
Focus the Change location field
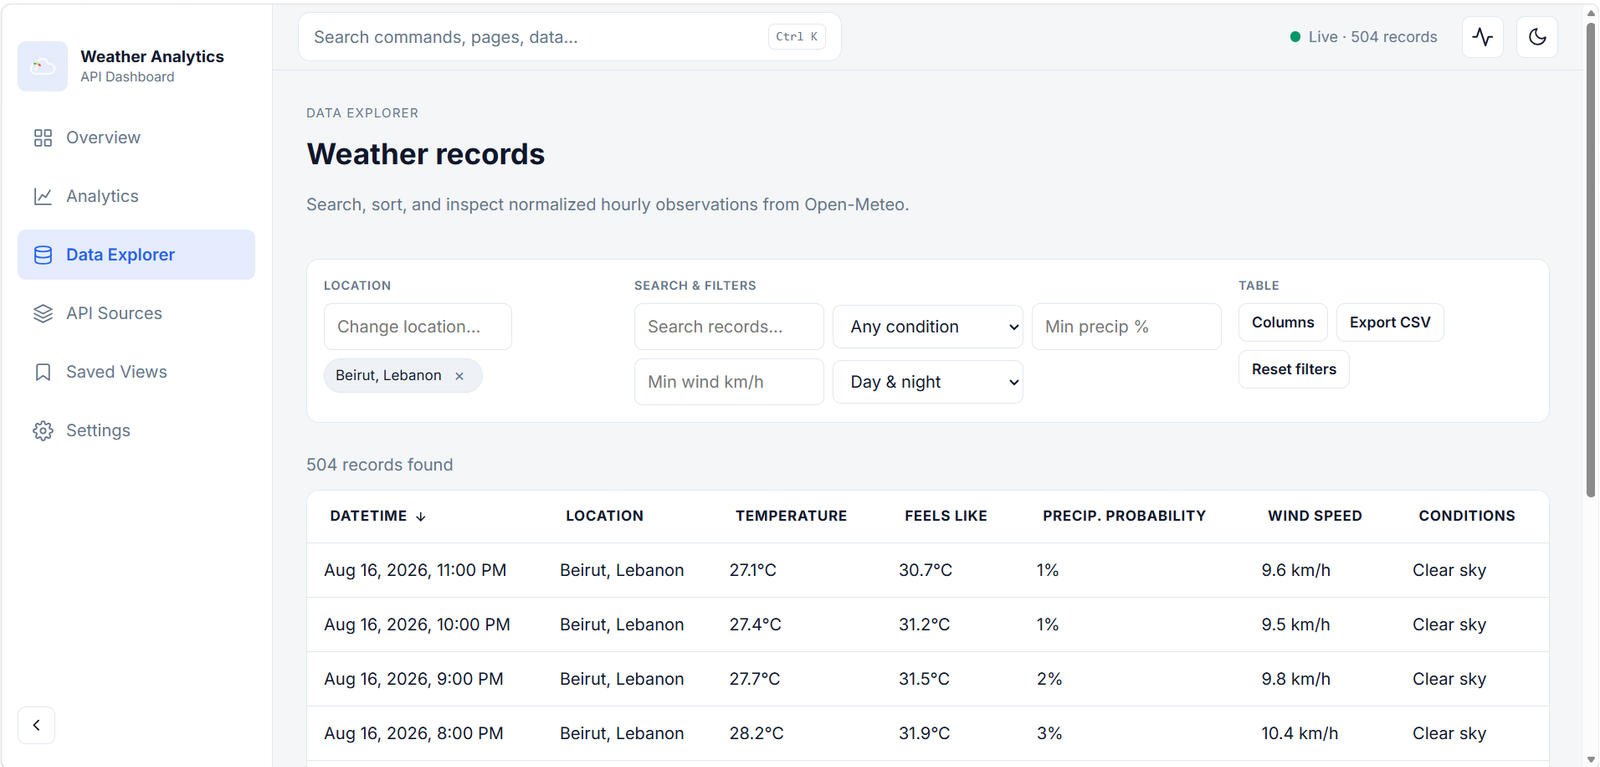[x=418, y=327]
